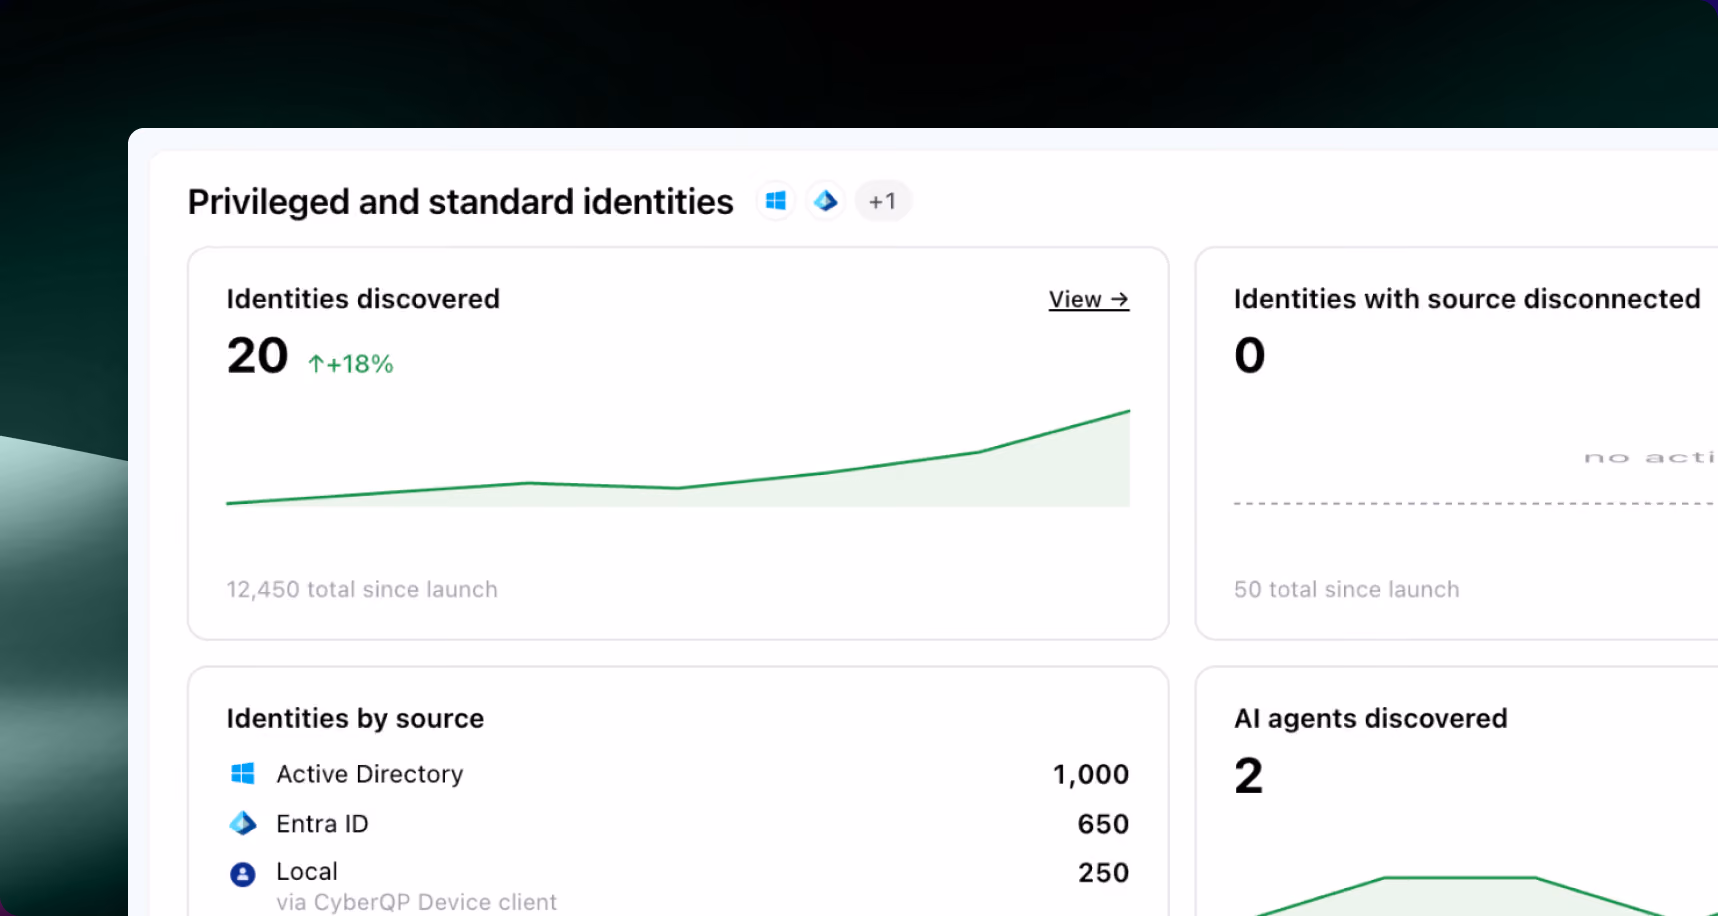This screenshot has height=916, width=1718.
Task: Click the 'Identities by source' heading
Action: [355, 719]
